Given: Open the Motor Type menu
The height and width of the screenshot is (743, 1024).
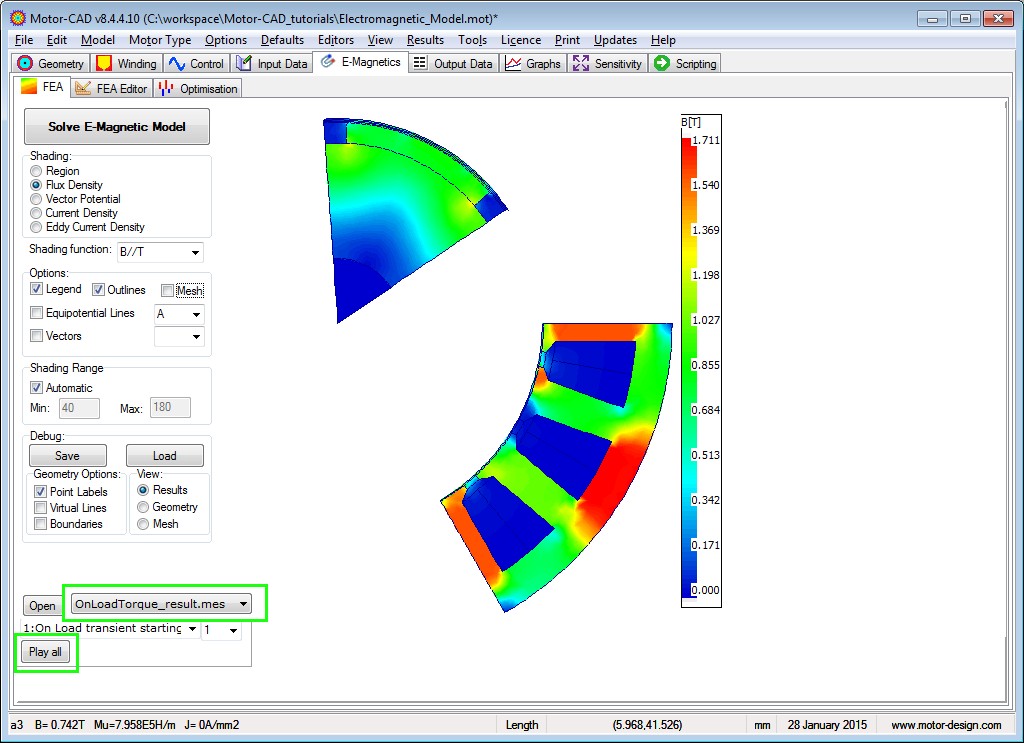Looking at the screenshot, I should pyautogui.click(x=160, y=40).
